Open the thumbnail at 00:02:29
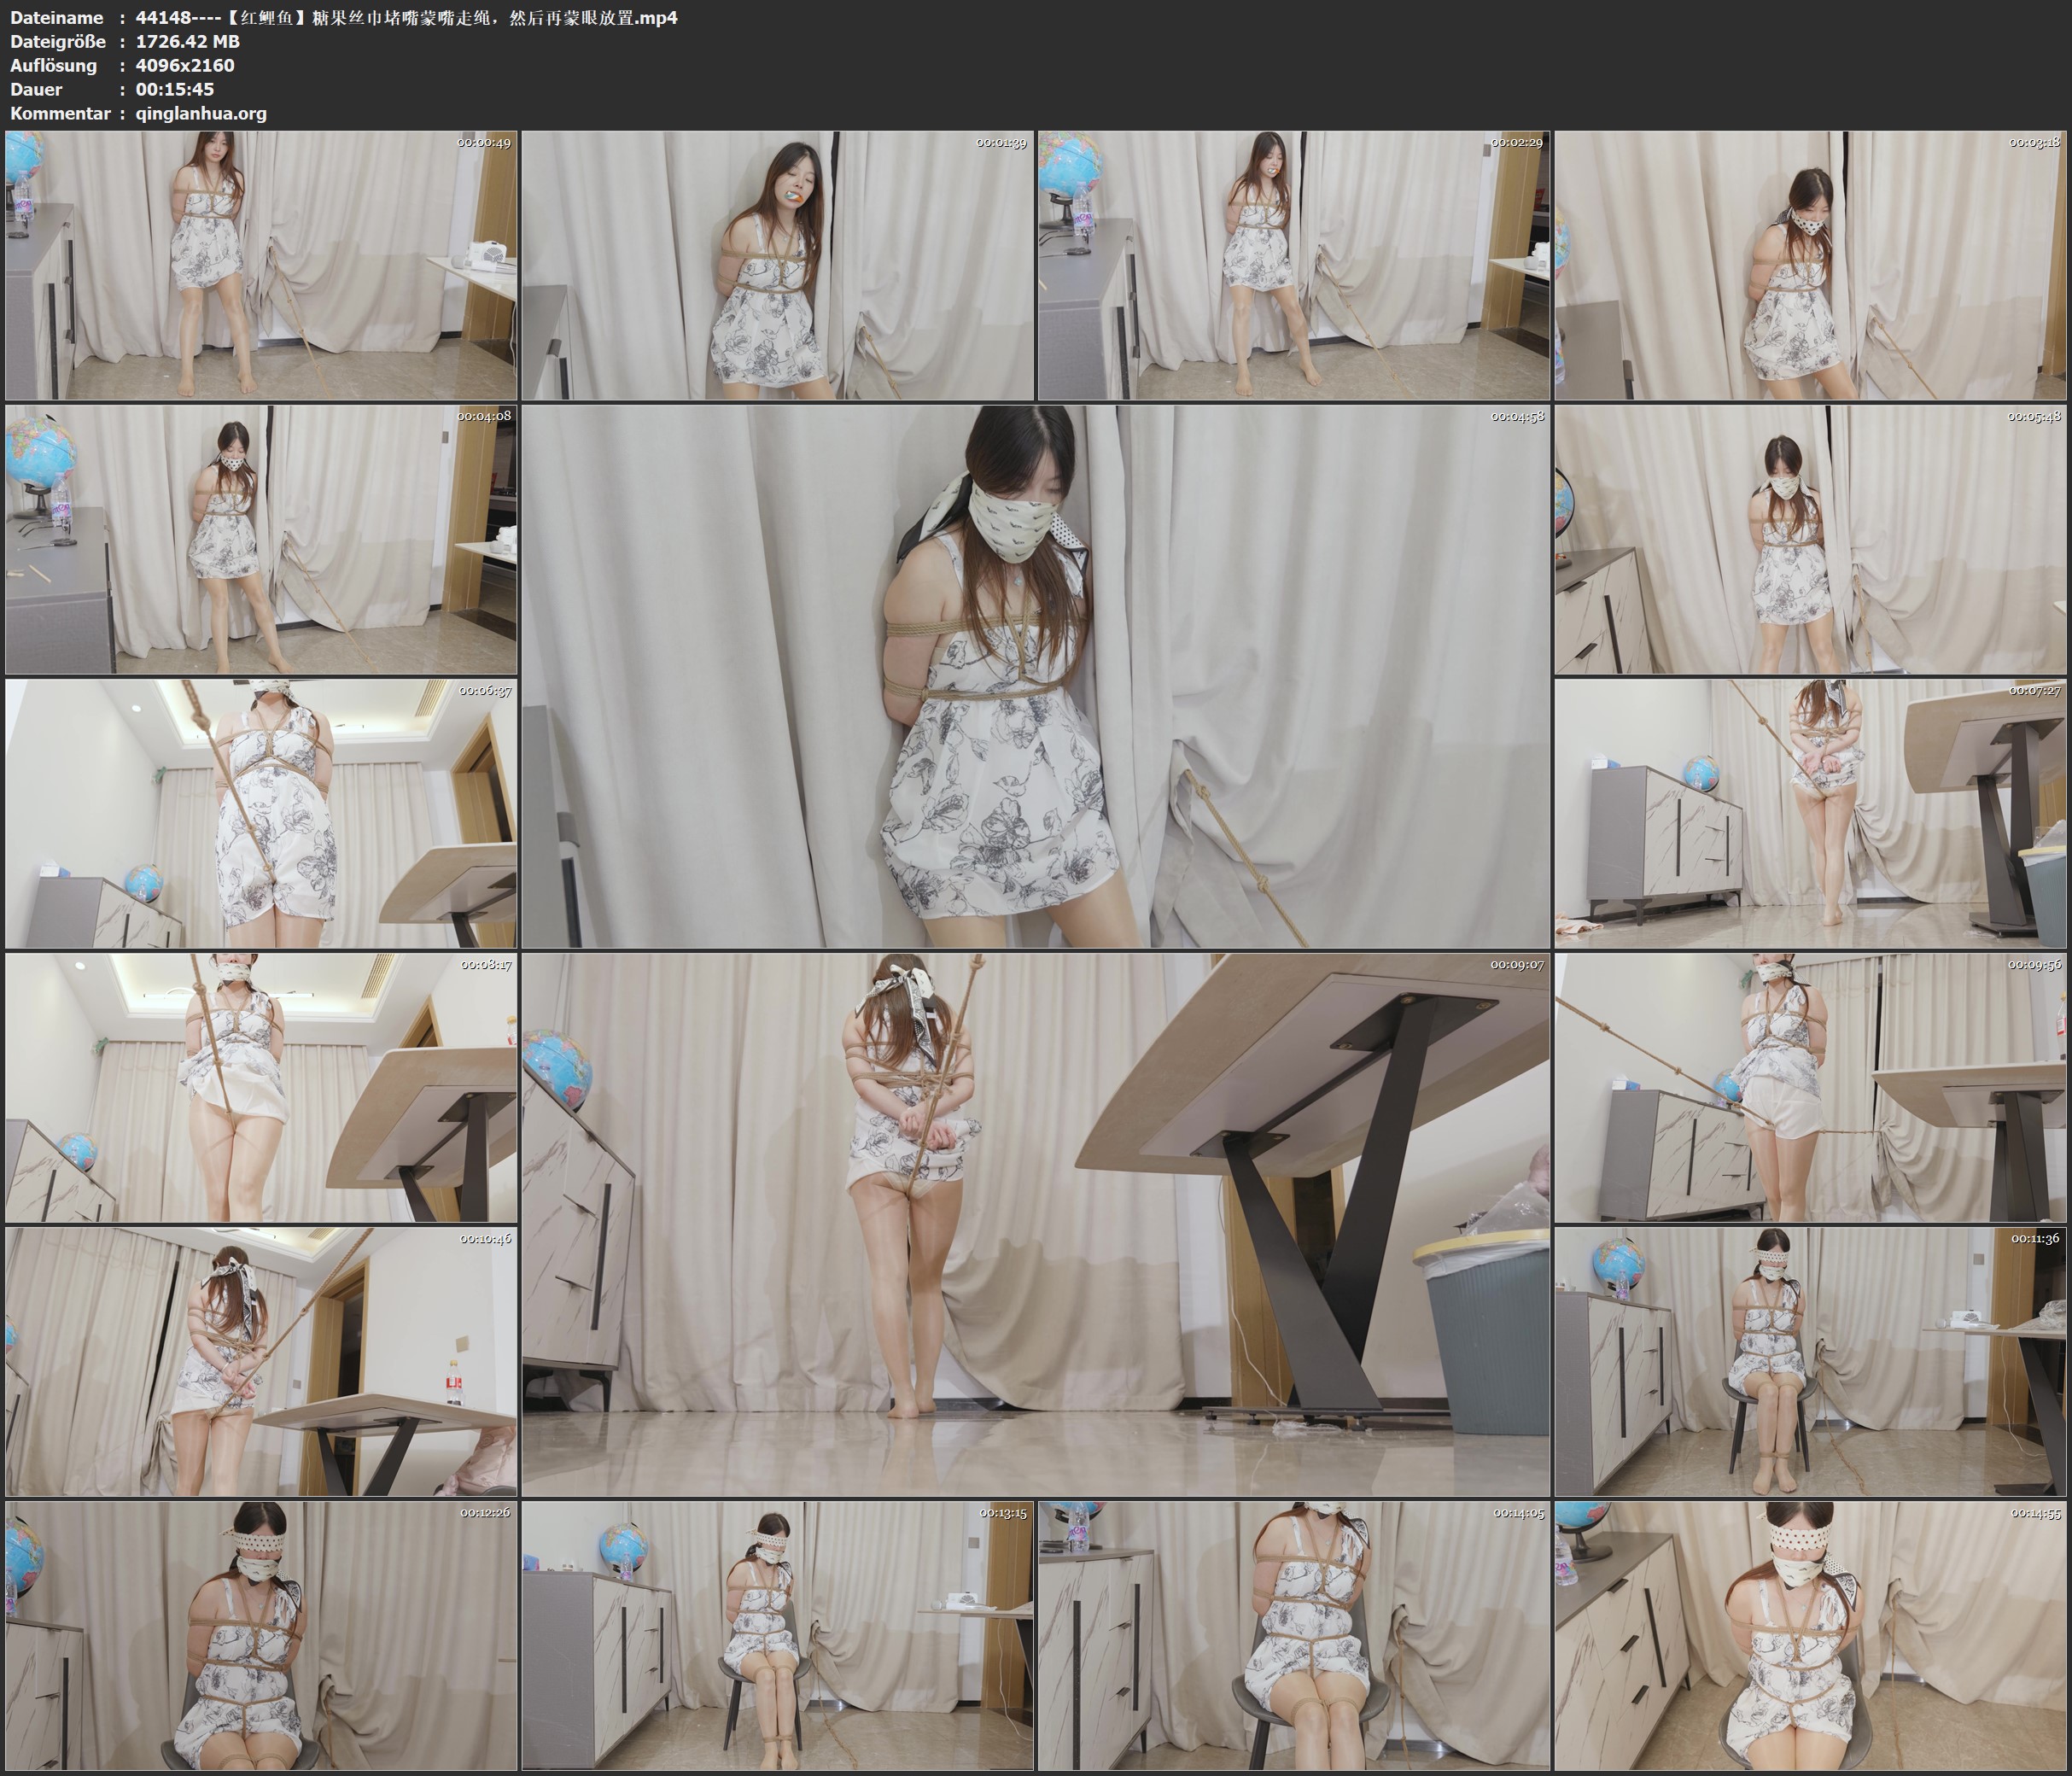This screenshot has height=1776, width=2072. [x=1294, y=266]
